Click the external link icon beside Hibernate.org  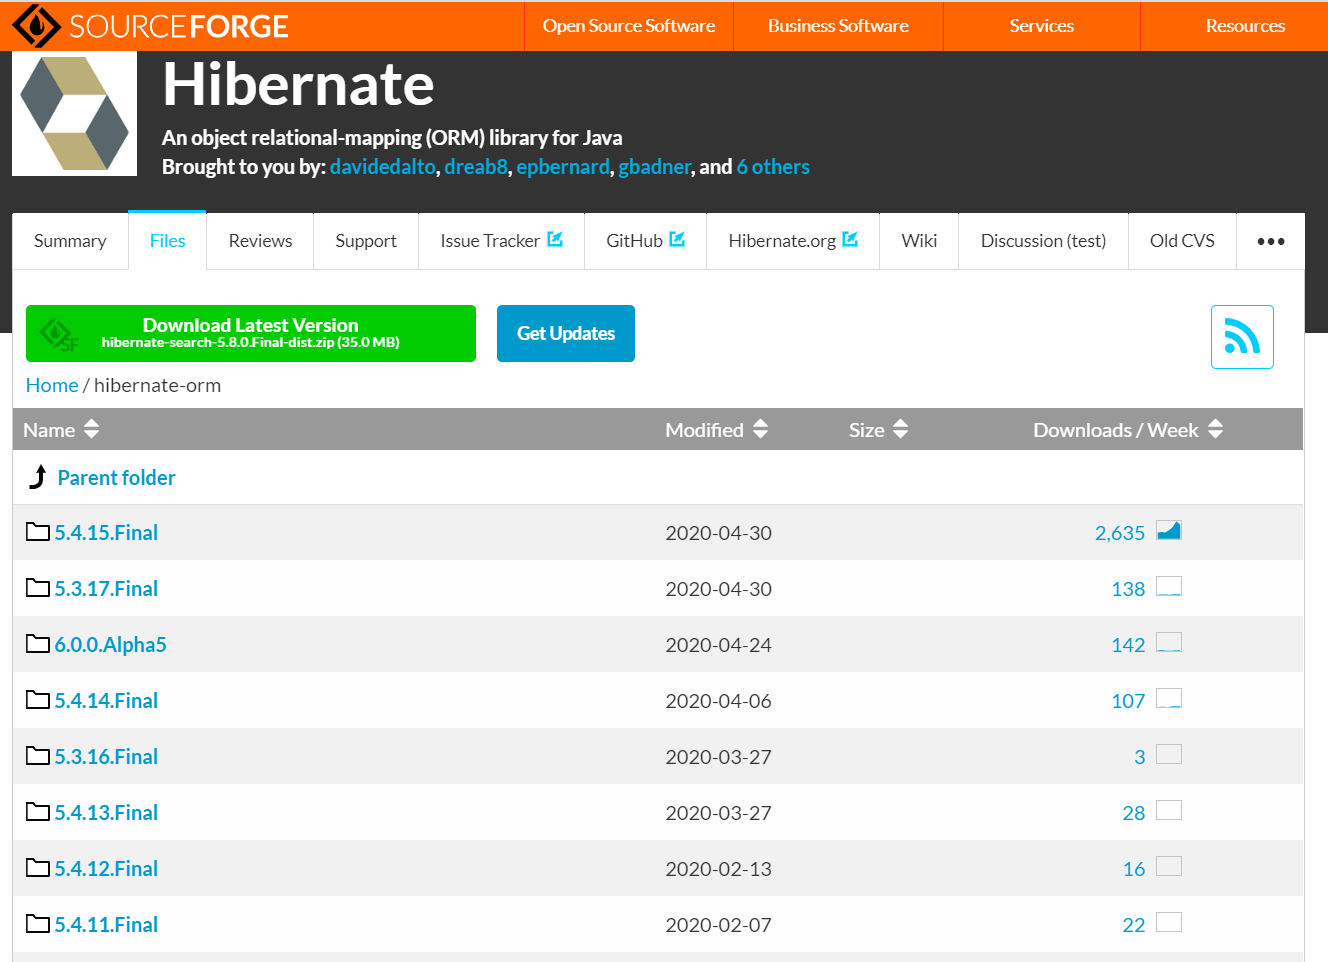[x=850, y=239]
